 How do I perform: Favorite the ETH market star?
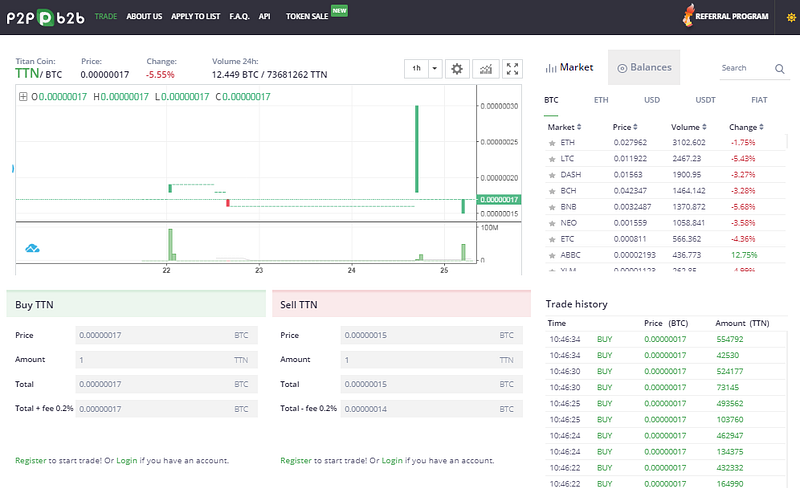(552, 143)
